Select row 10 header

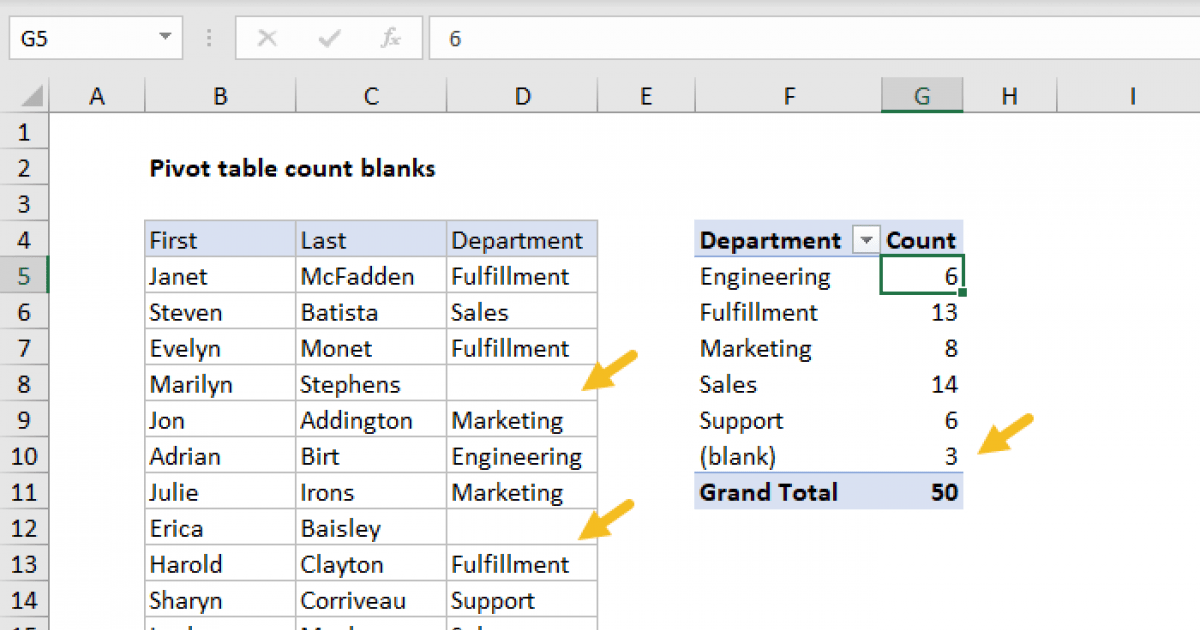tap(25, 457)
